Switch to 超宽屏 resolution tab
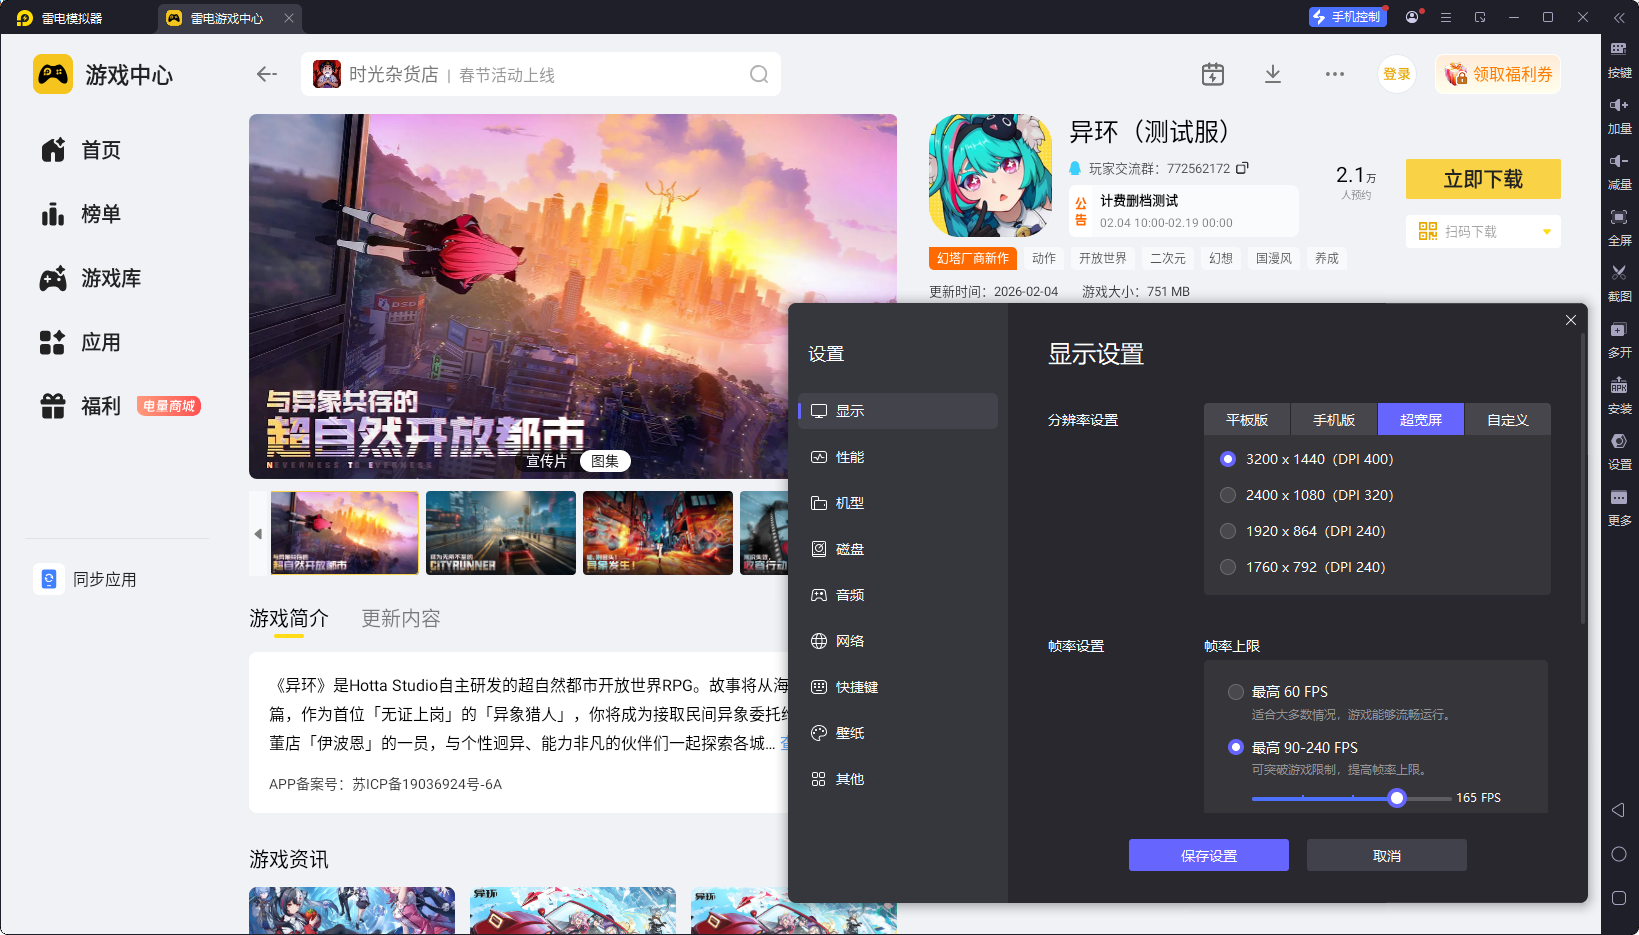Image resolution: width=1639 pixels, height=935 pixels. click(1421, 420)
